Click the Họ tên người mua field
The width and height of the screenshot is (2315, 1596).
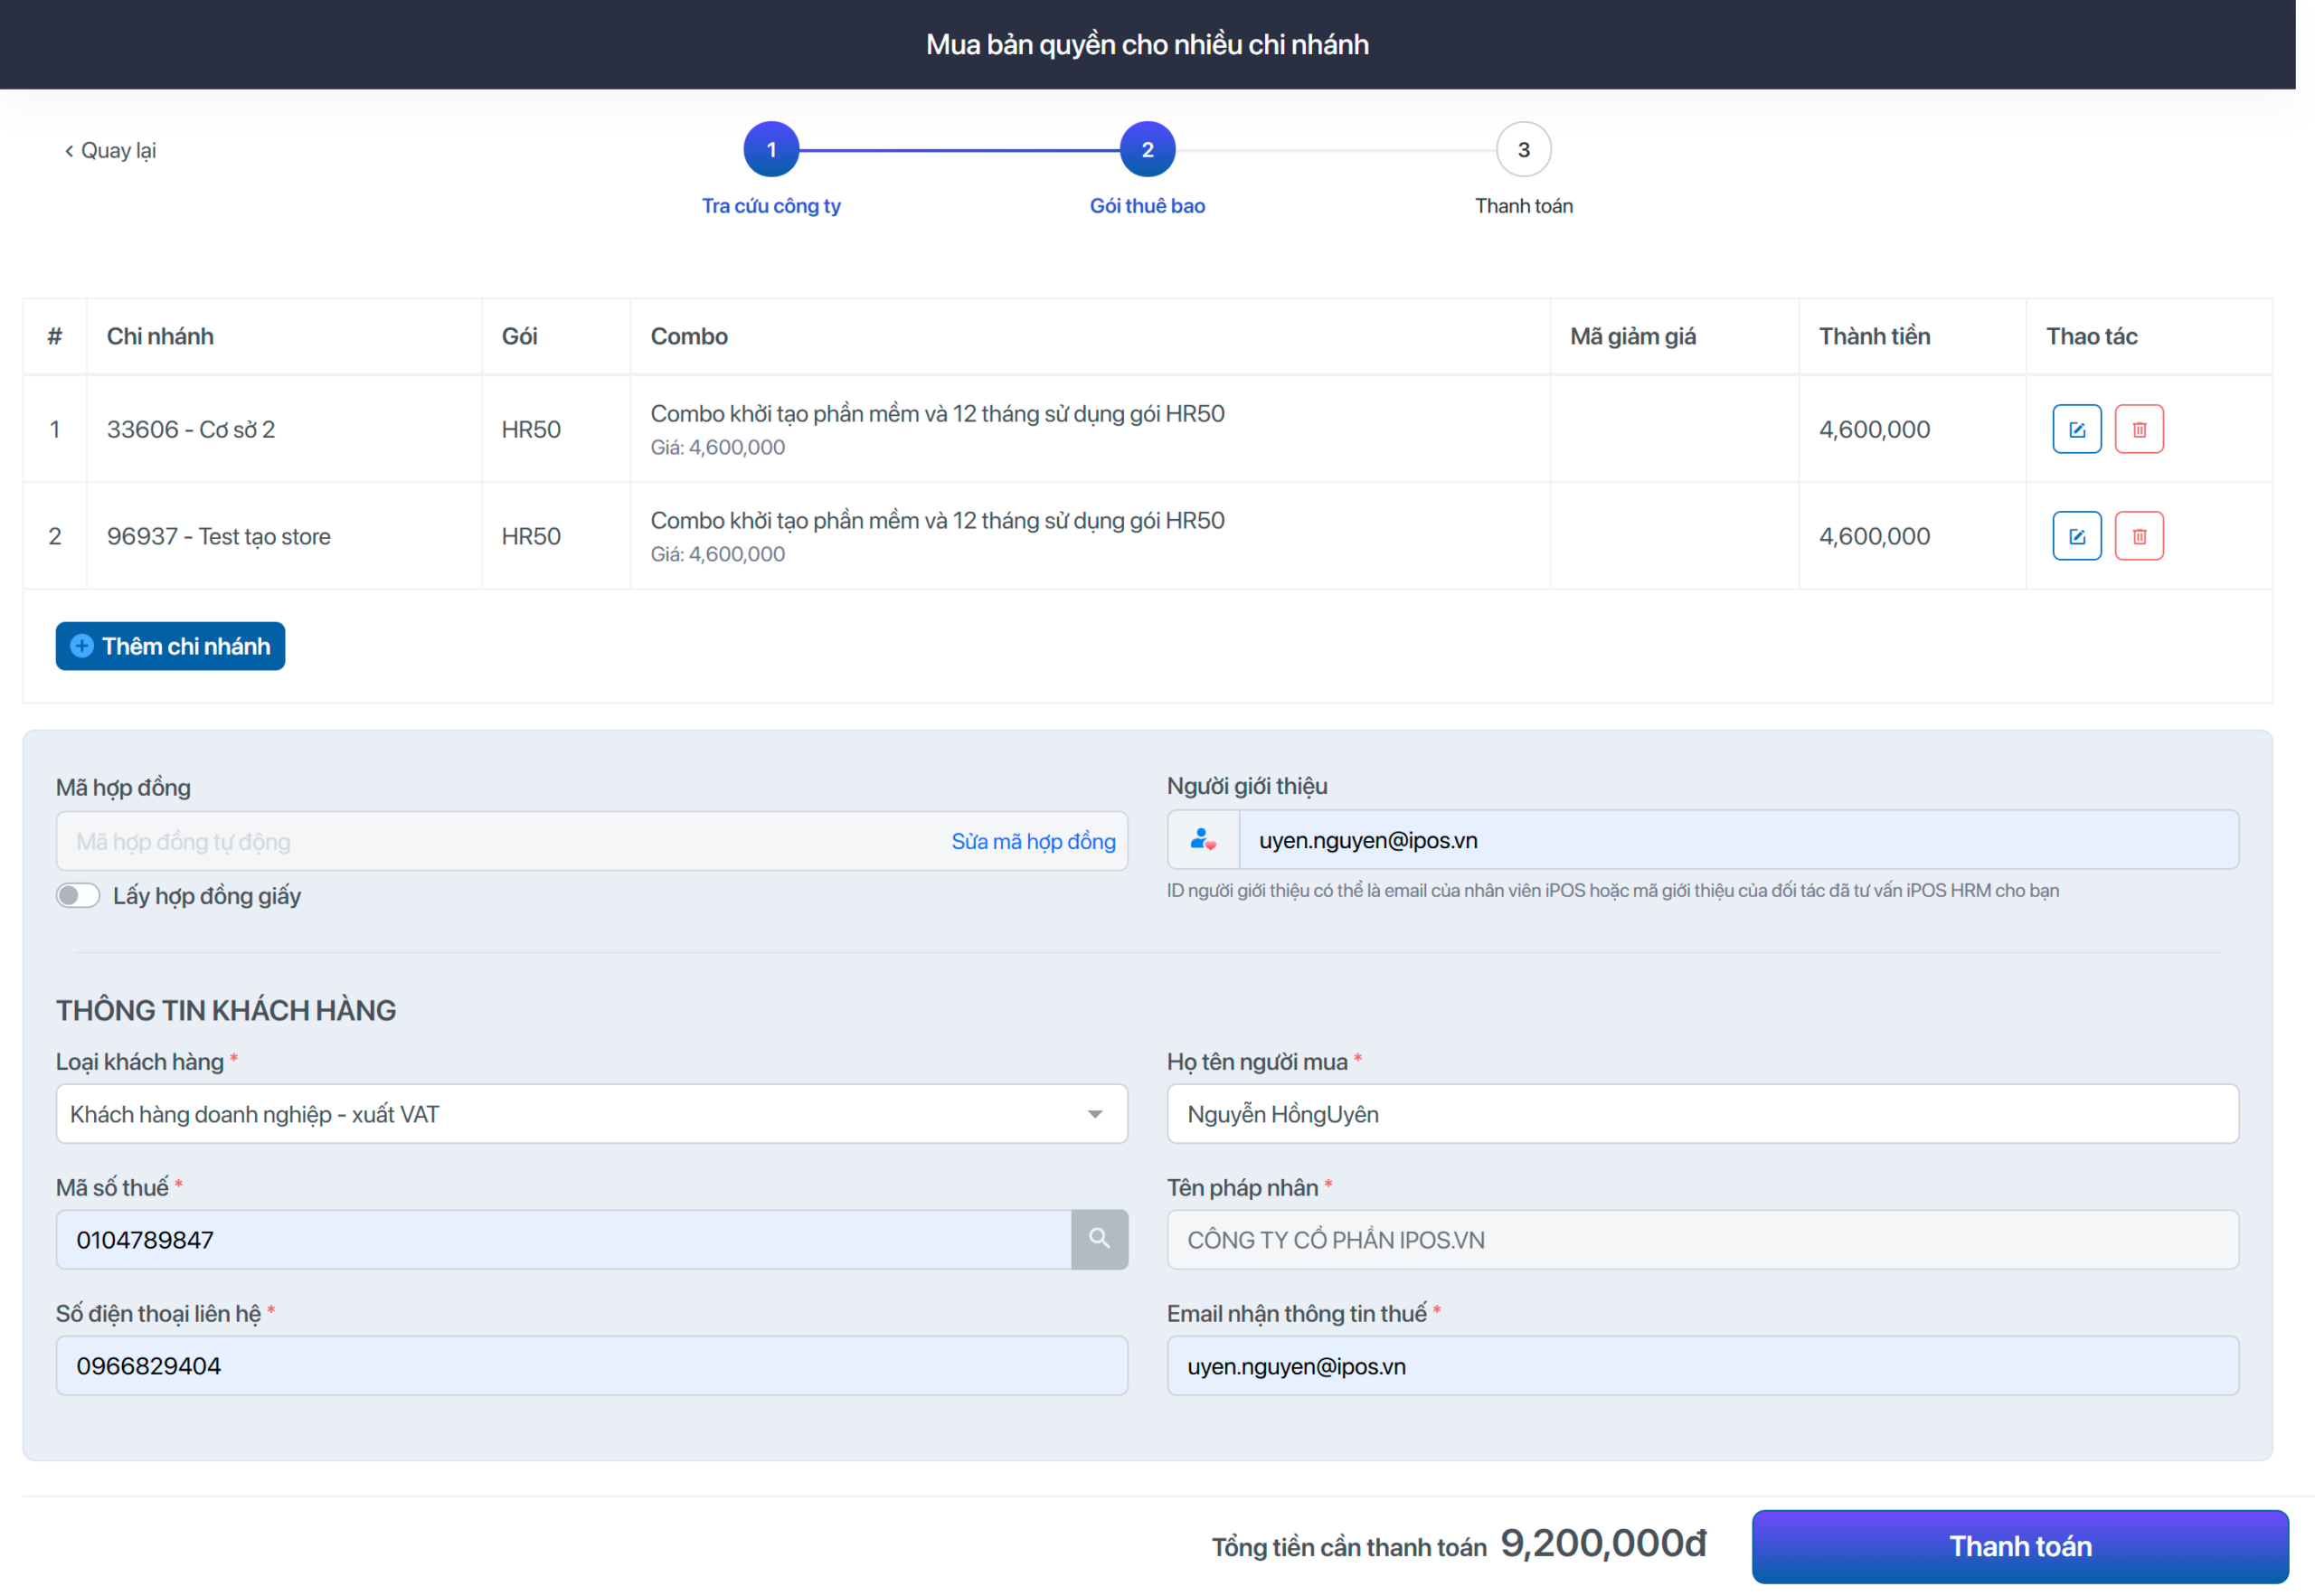click(x=1701, y=1114)
